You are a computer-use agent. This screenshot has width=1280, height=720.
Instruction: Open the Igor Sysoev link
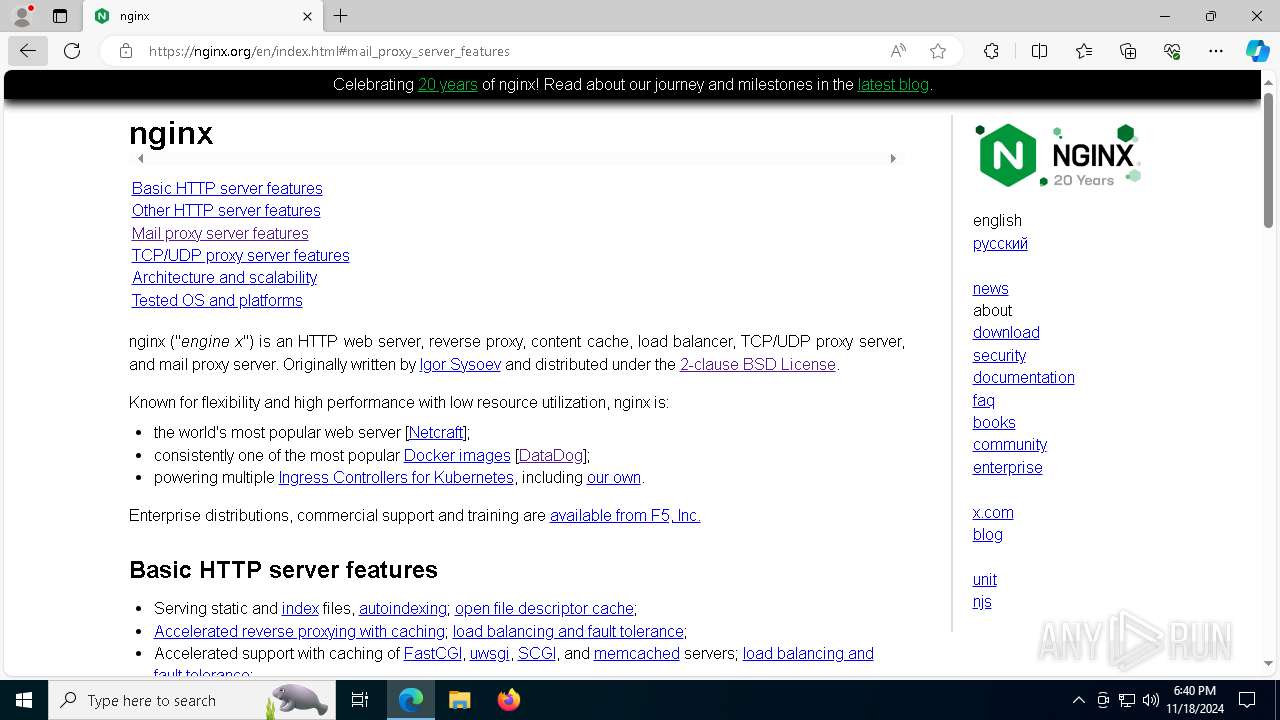pos(460,364)
